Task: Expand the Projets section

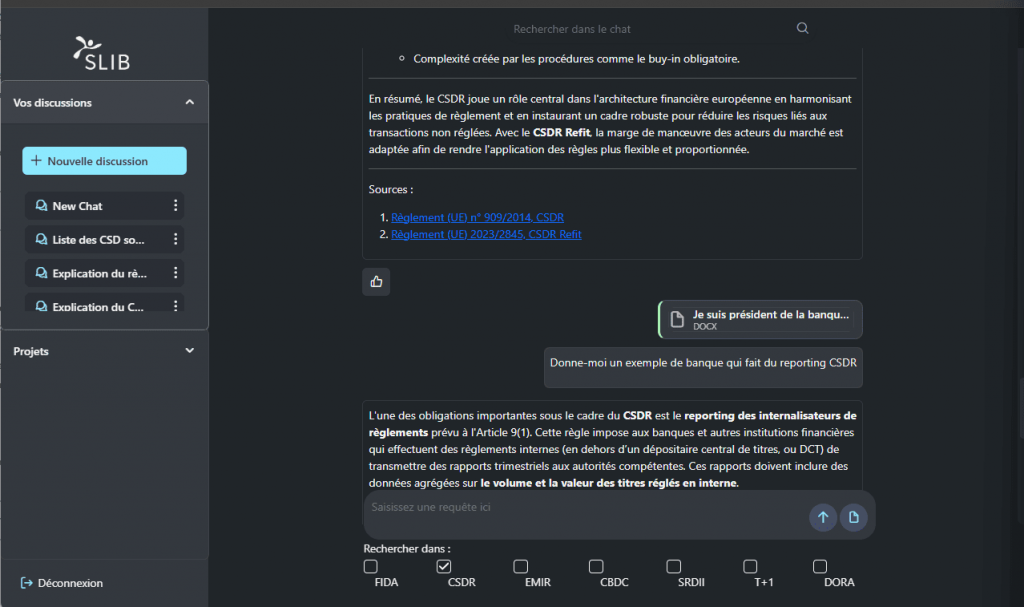Action: point(190,351)
